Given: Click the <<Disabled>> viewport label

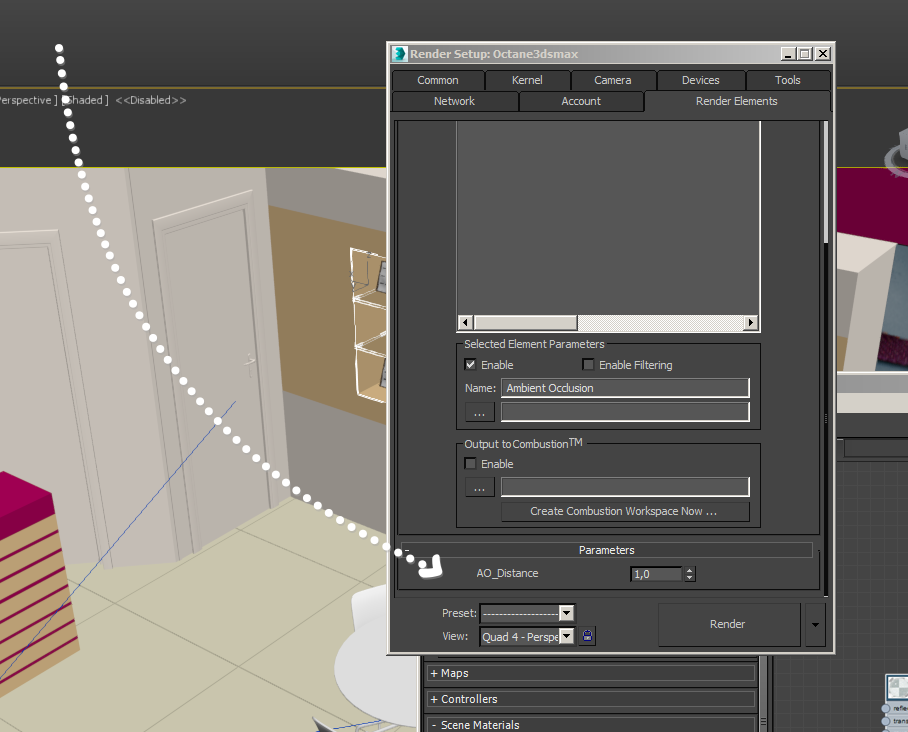Looking at the screenshot, I should [151, 100].
